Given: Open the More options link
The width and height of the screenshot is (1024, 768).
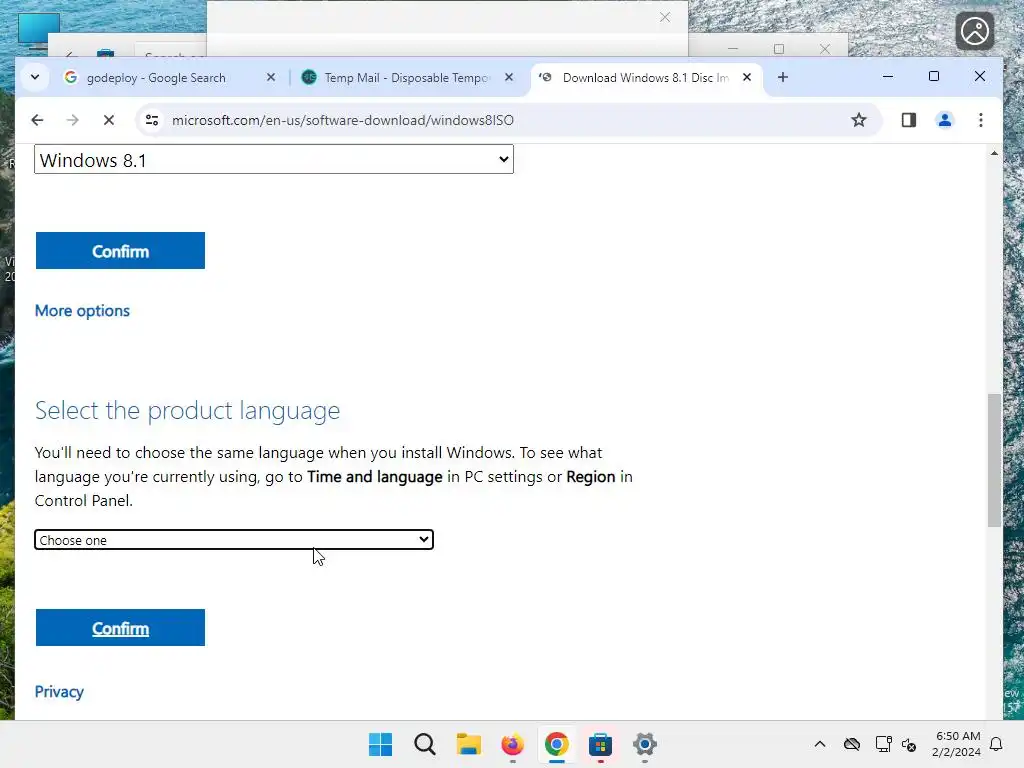Looking at the screenshot, I should pos(82,311).
